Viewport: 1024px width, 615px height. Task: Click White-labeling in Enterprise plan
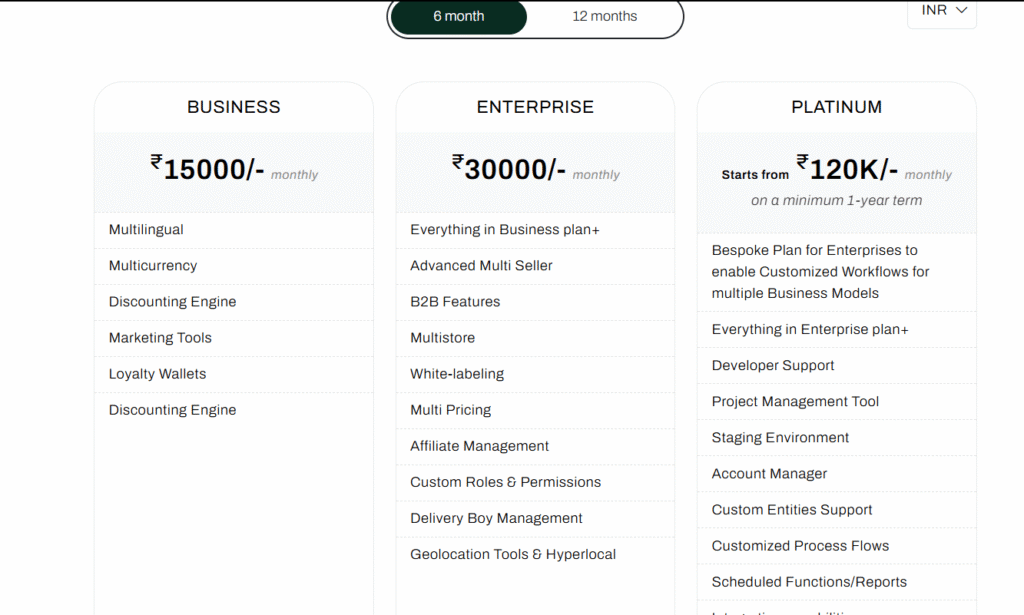457,374
